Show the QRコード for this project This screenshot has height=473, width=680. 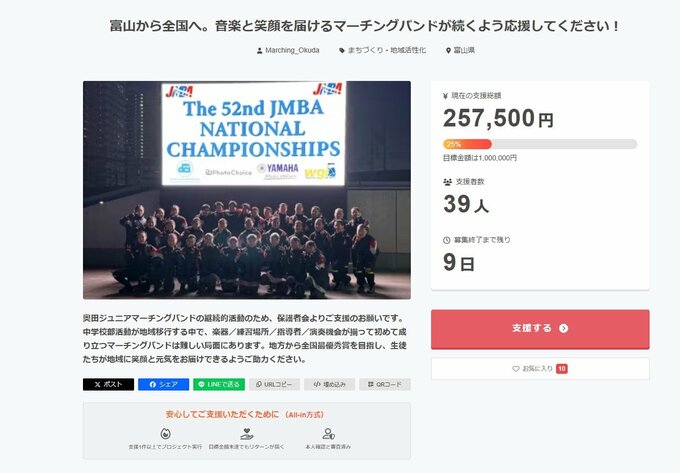[x=384, y=384]
